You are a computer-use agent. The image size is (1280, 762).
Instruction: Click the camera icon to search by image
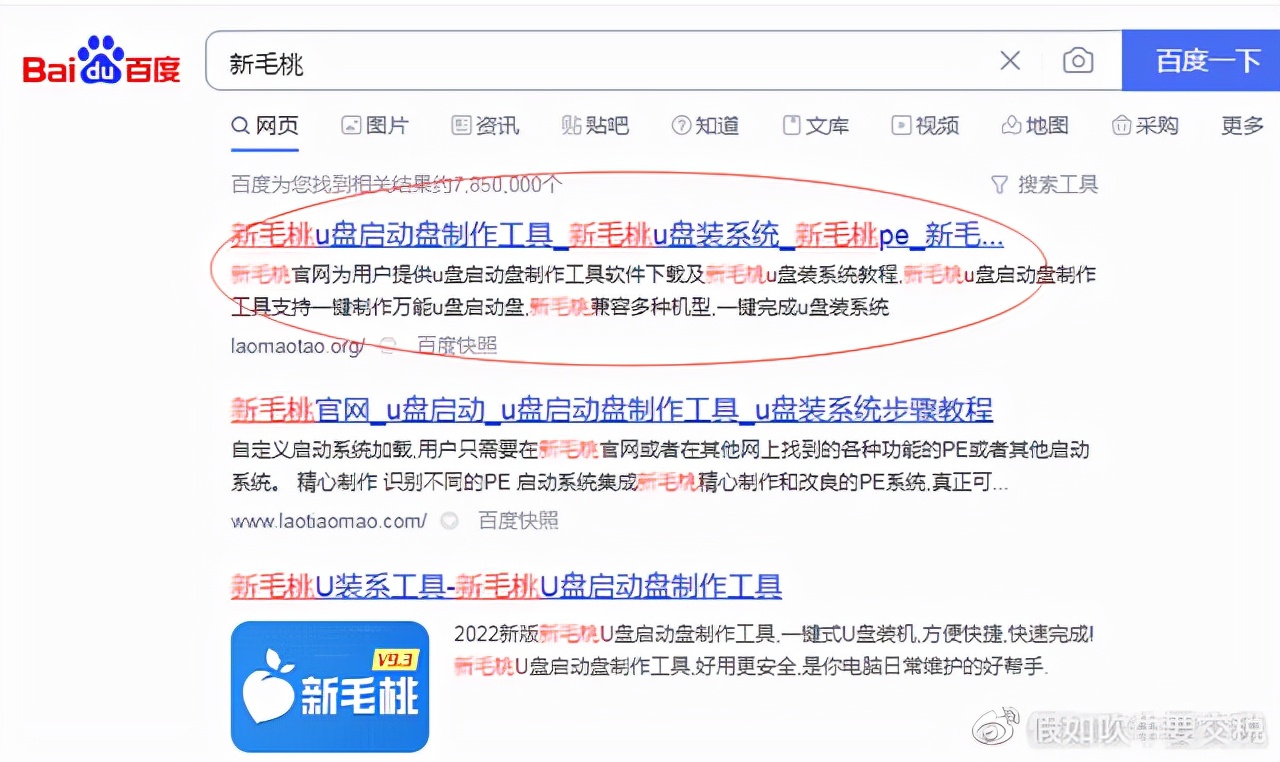pos(1078,61)
